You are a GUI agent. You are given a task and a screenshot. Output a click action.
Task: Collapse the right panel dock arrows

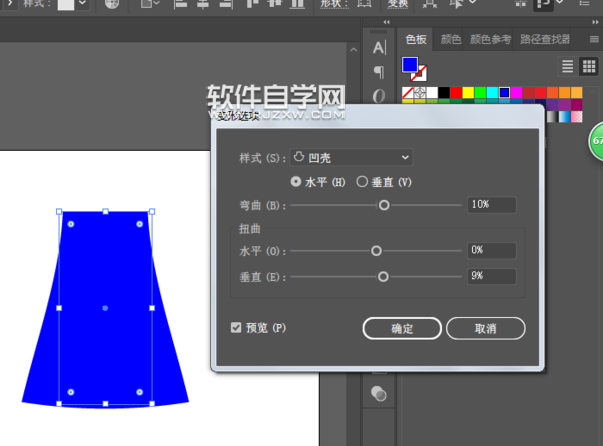595,22
